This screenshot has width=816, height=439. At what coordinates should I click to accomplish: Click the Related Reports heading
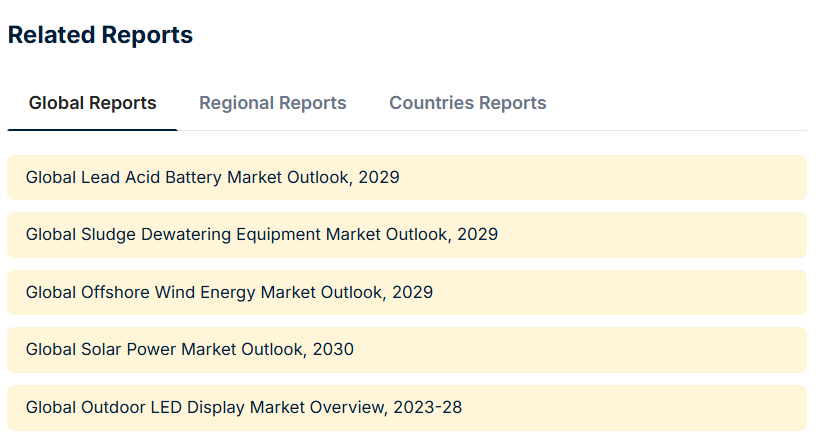tap(100, 35)
